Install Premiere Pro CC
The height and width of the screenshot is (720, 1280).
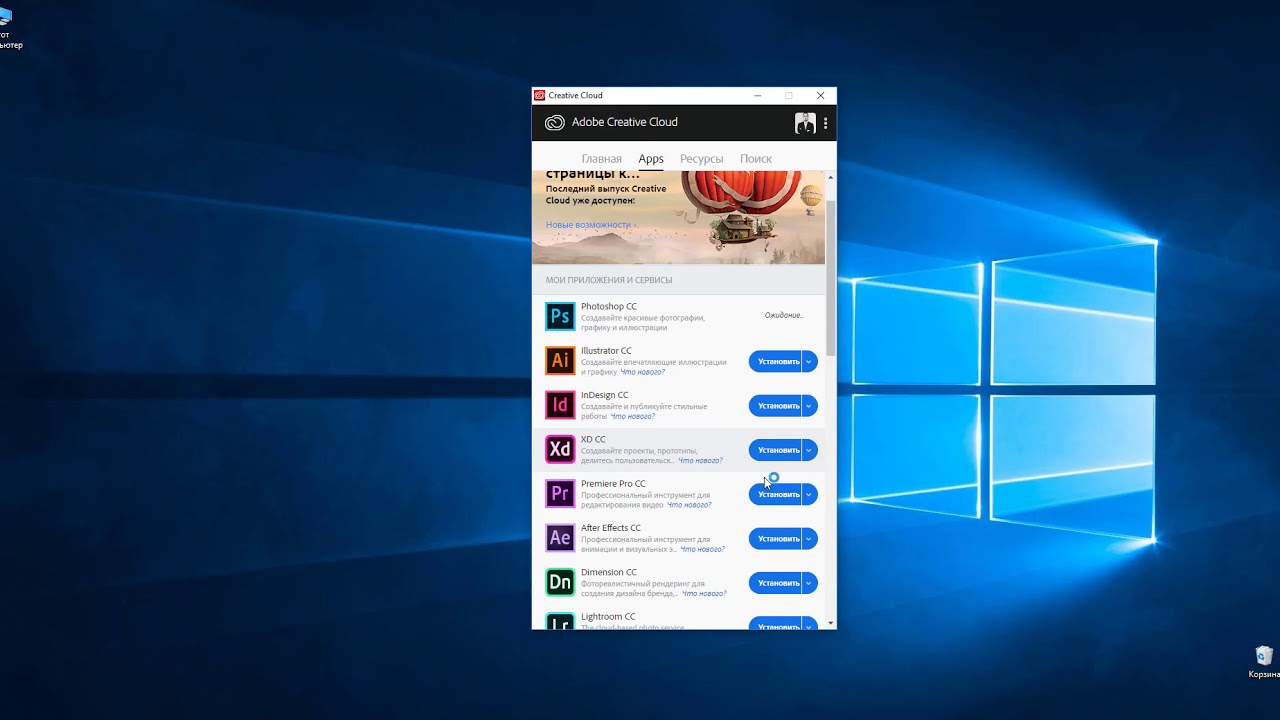[x=776, y=494]
